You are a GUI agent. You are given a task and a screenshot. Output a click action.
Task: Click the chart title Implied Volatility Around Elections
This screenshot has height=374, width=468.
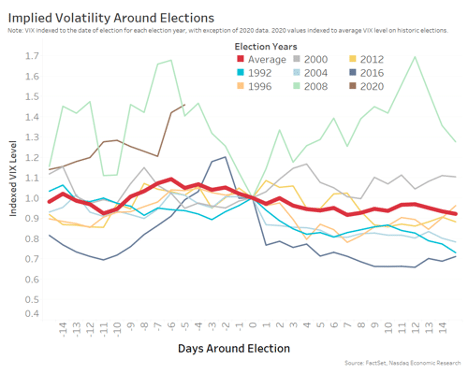coord(111,18)
